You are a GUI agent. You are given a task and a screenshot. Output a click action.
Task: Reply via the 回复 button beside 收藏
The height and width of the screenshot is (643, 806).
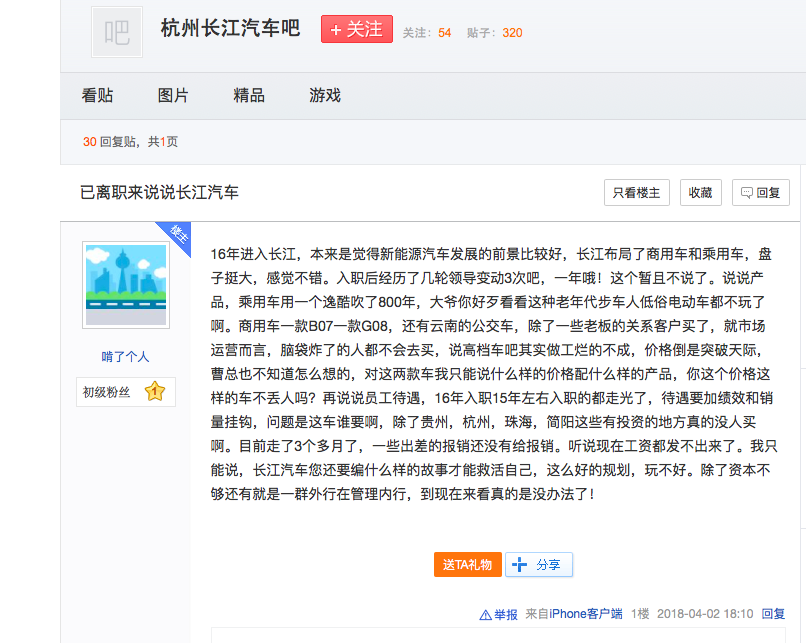[x=760, y=193]
